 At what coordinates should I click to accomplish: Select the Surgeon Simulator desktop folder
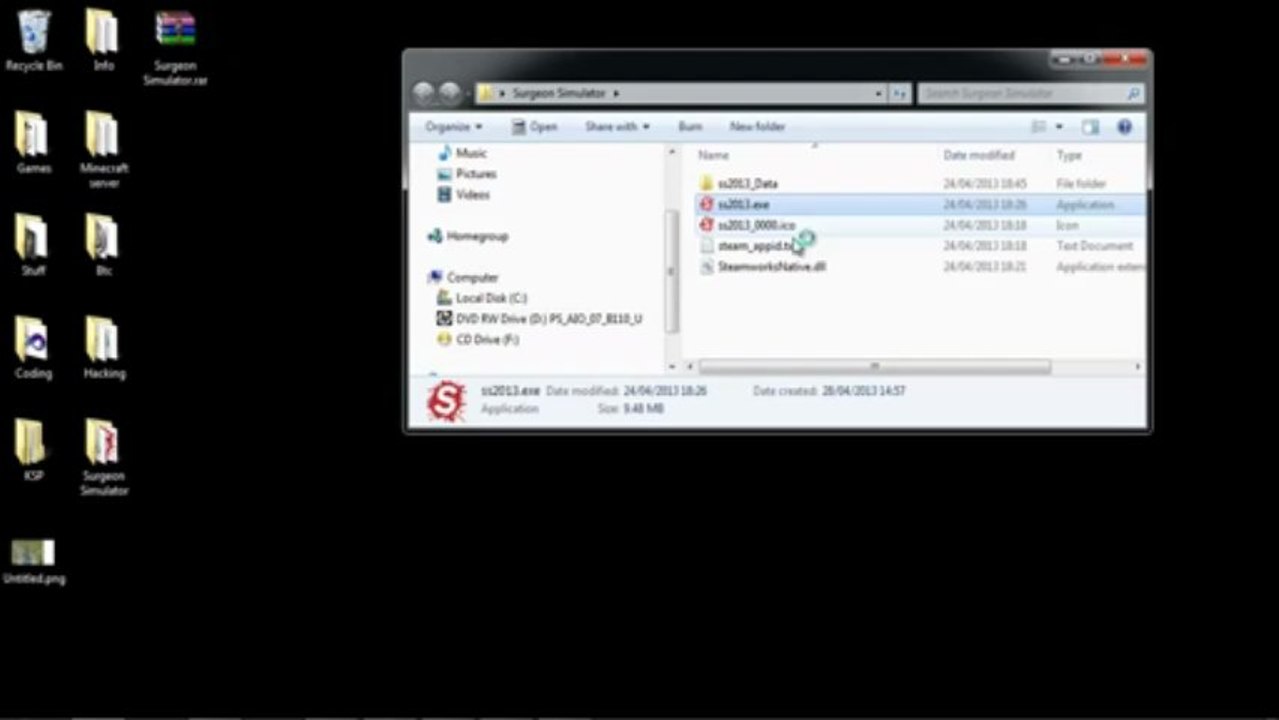tap(104, 457)
